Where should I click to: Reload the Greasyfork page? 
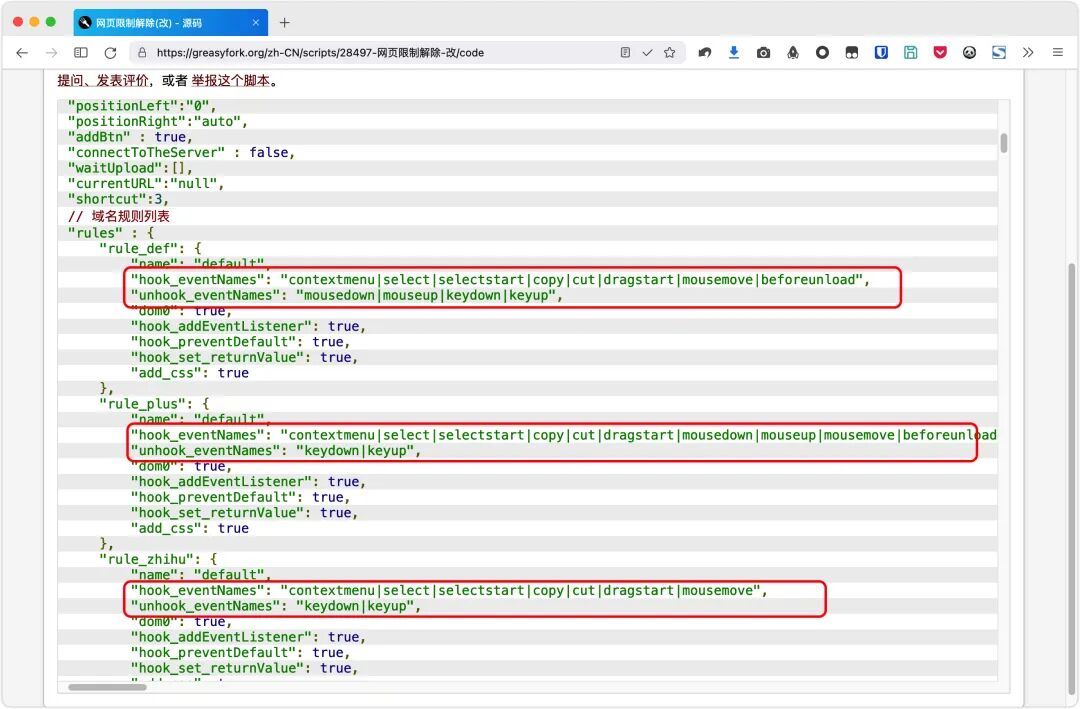pos(110,52)
